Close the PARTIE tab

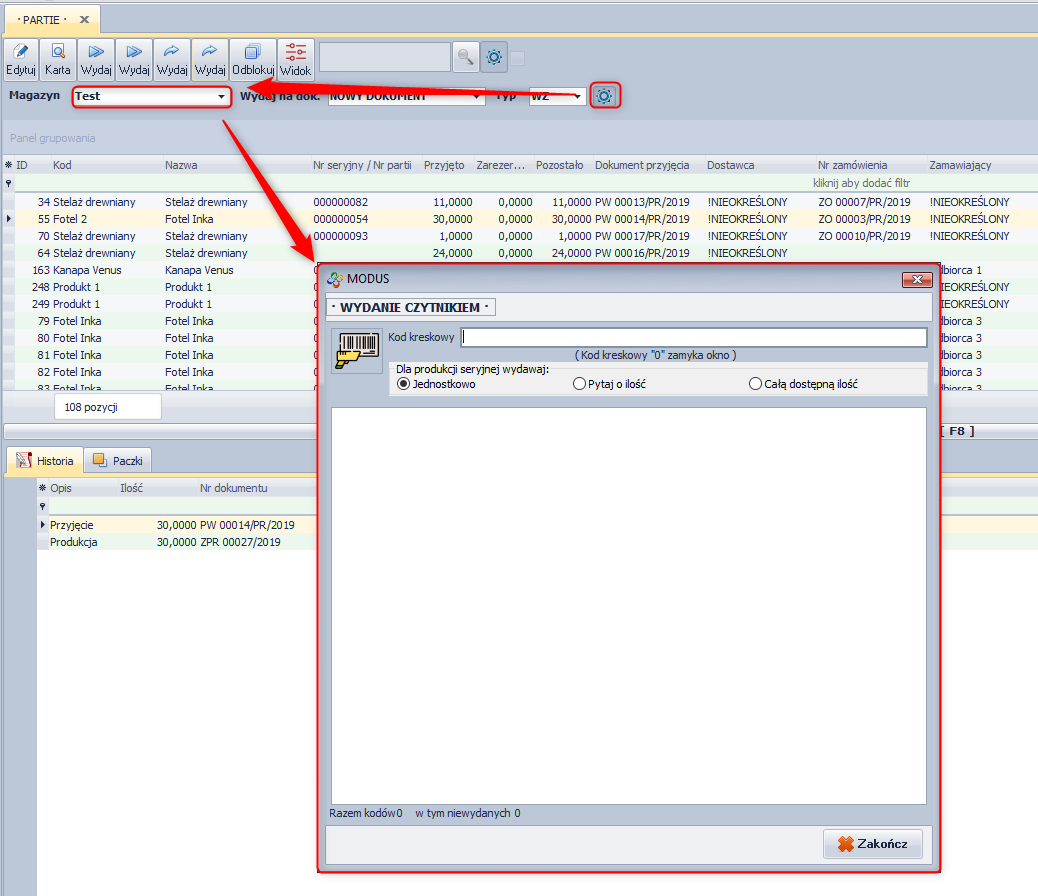pyautogui.click(x=84, y=19)
